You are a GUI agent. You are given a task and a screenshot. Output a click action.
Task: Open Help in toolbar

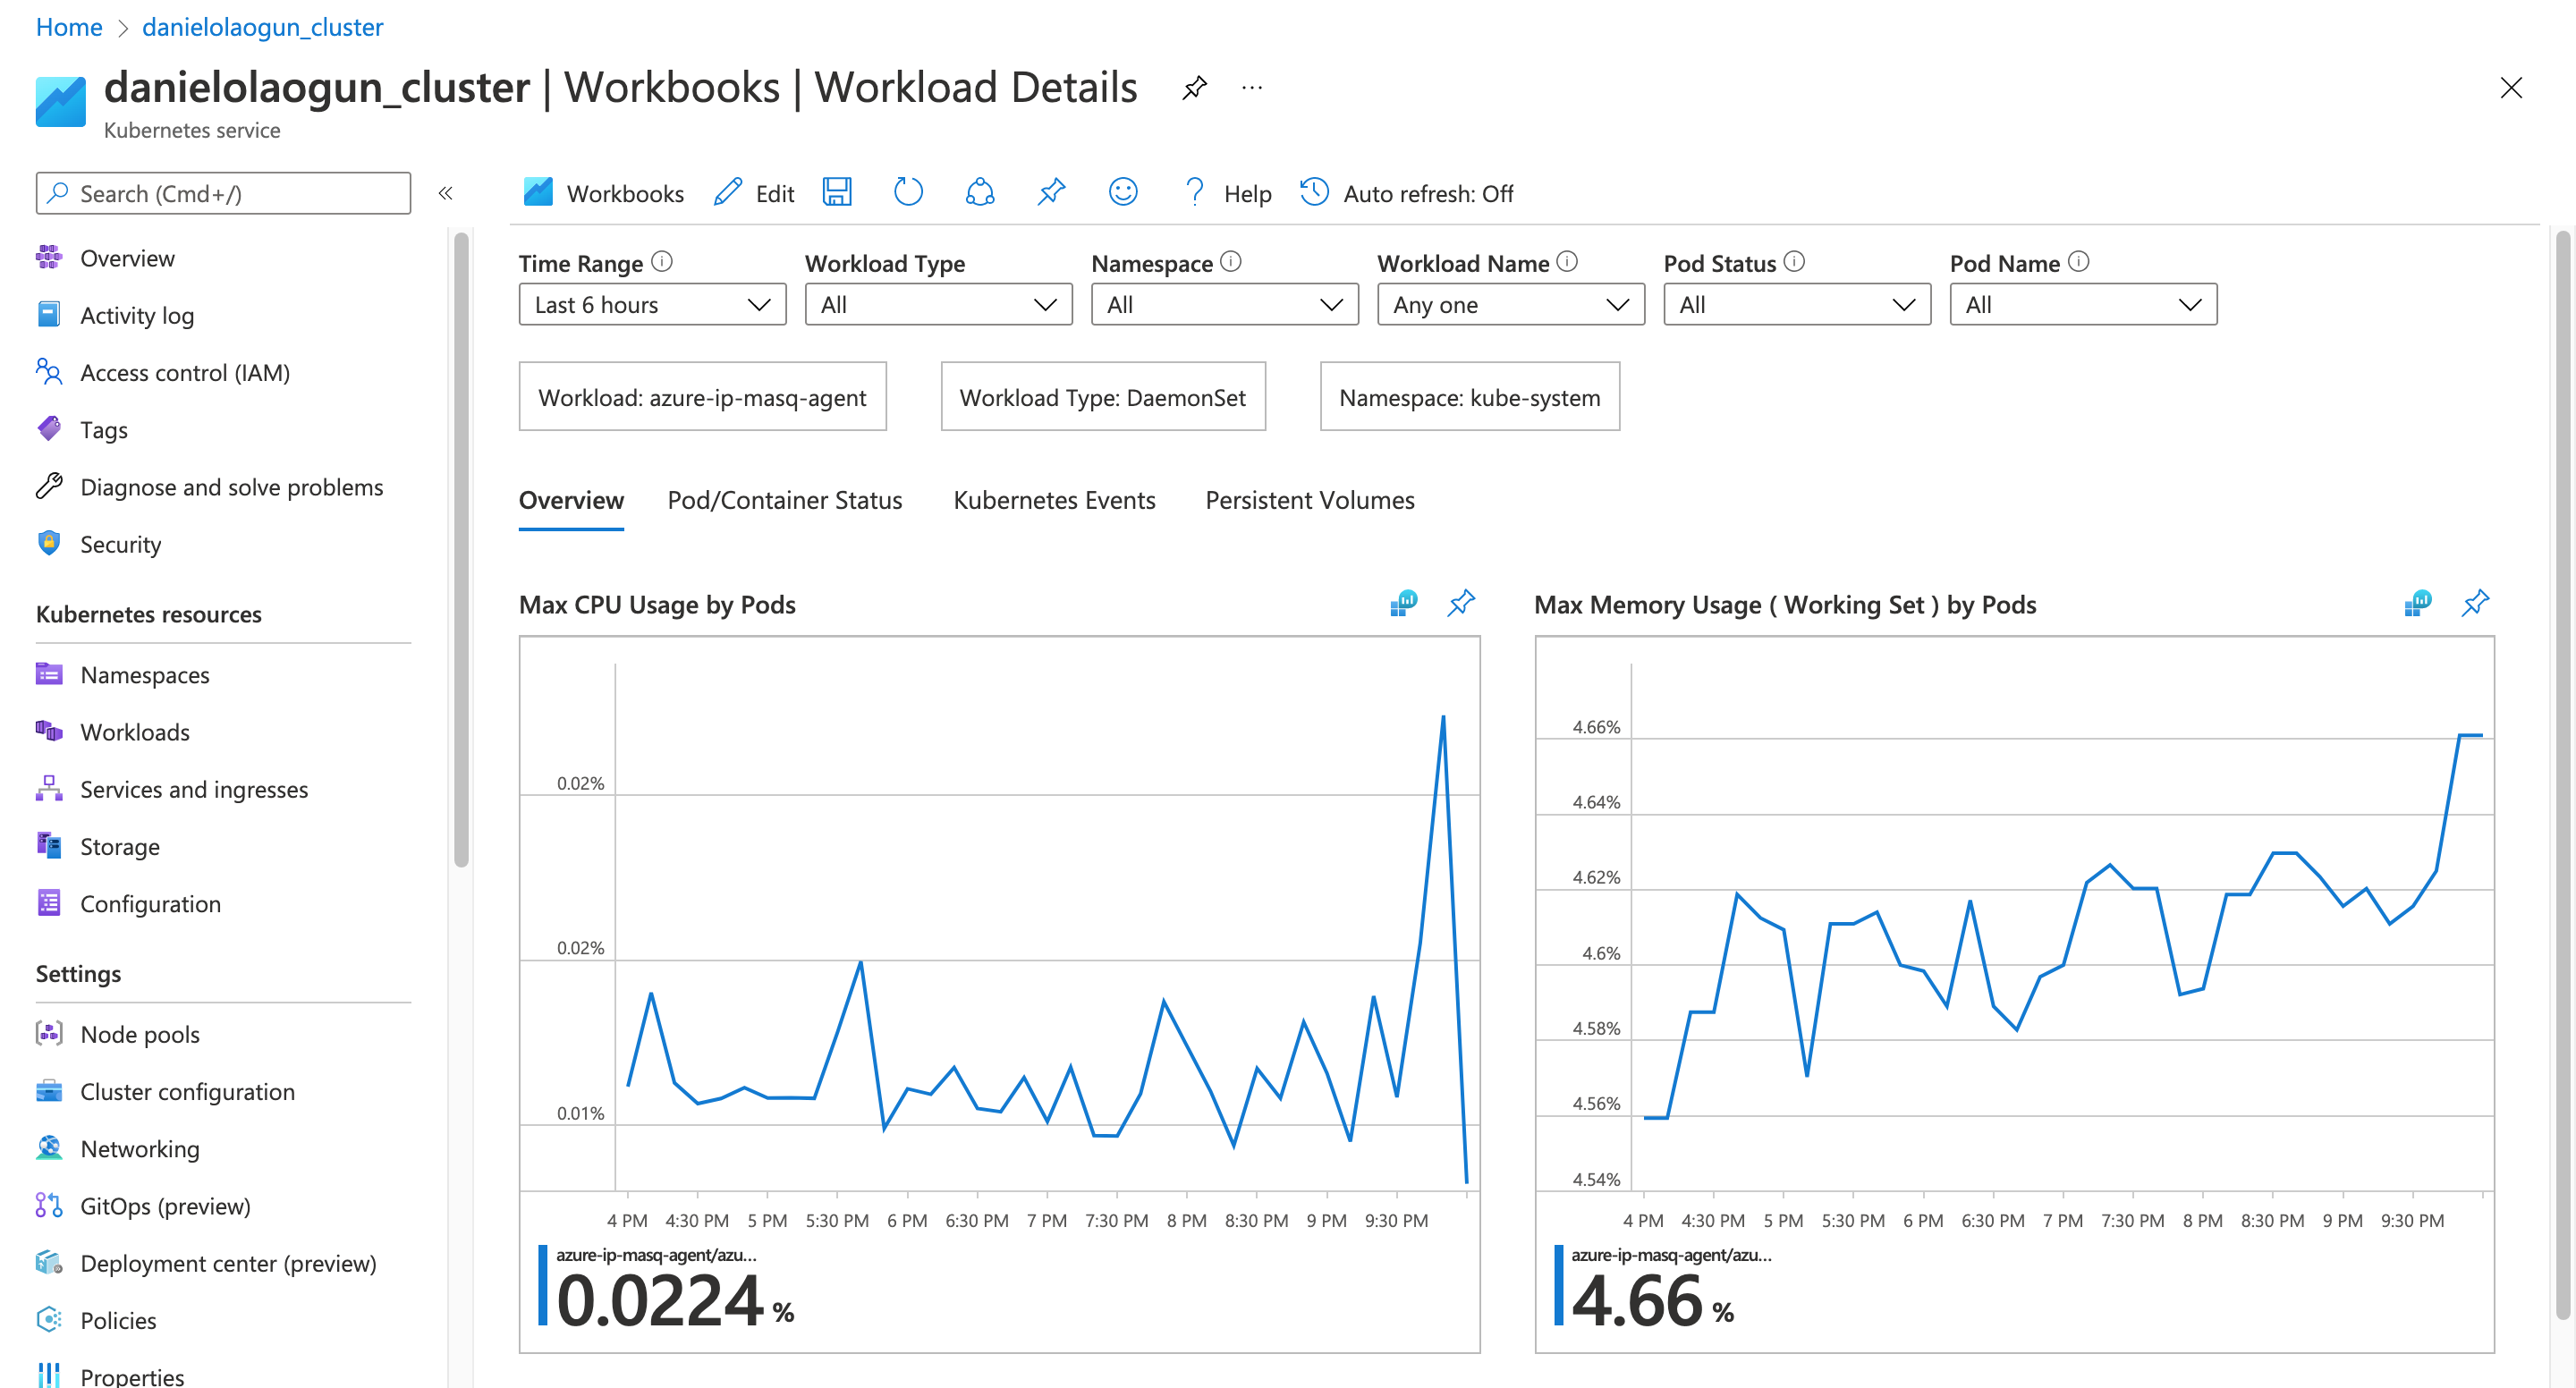[x=1226, y=193]
